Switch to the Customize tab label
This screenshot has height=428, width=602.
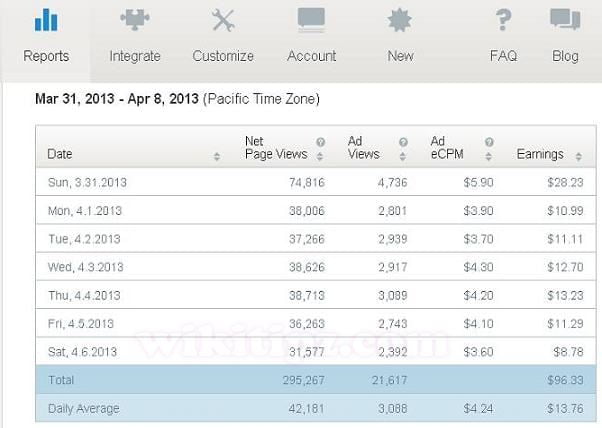click(223, 56)
